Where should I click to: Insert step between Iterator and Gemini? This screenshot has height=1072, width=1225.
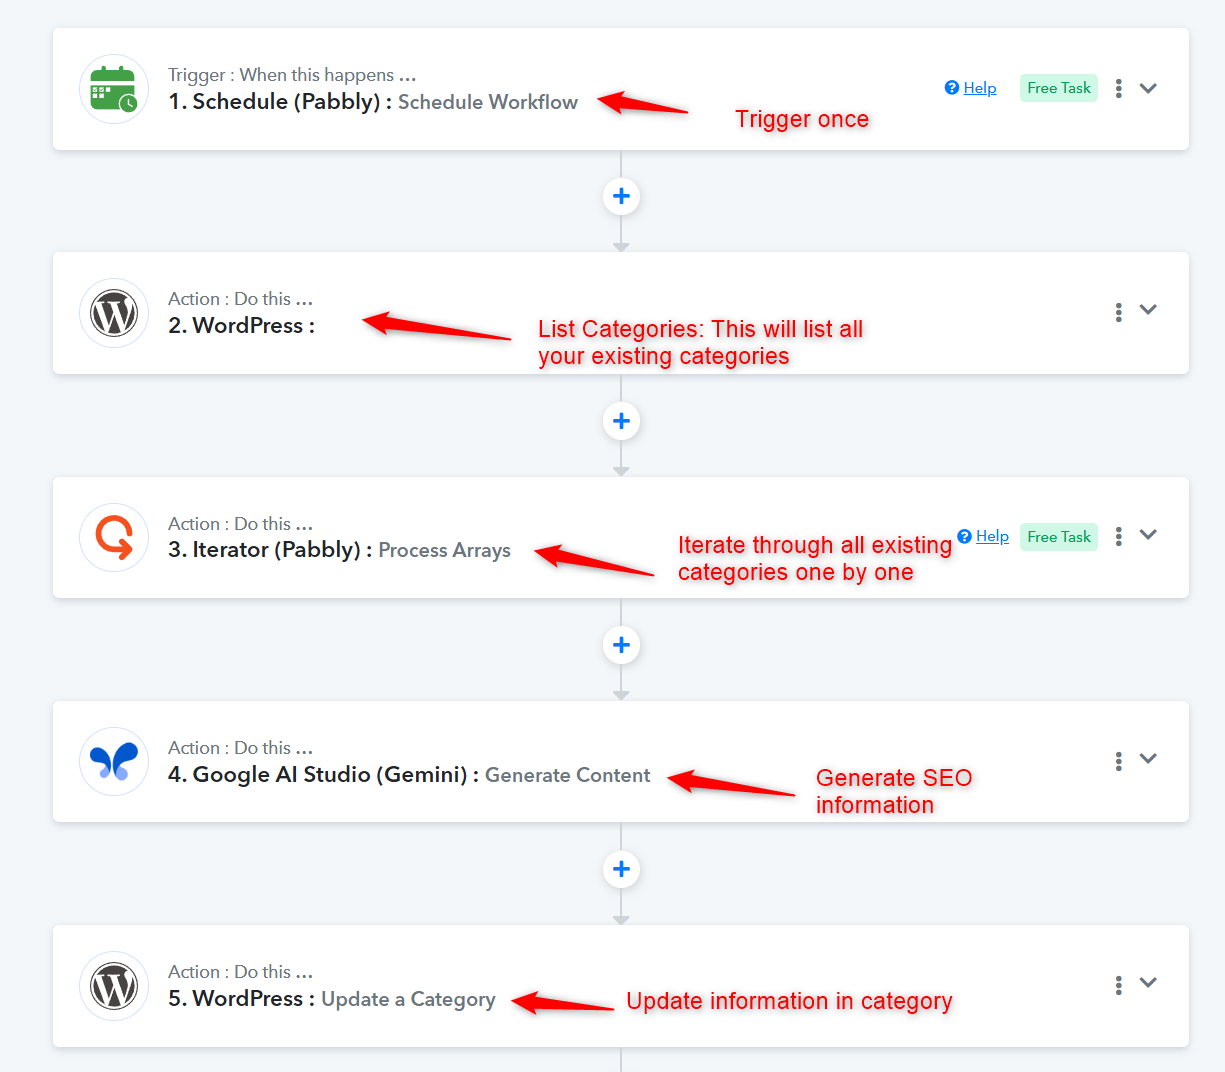(x=621, y=645)
